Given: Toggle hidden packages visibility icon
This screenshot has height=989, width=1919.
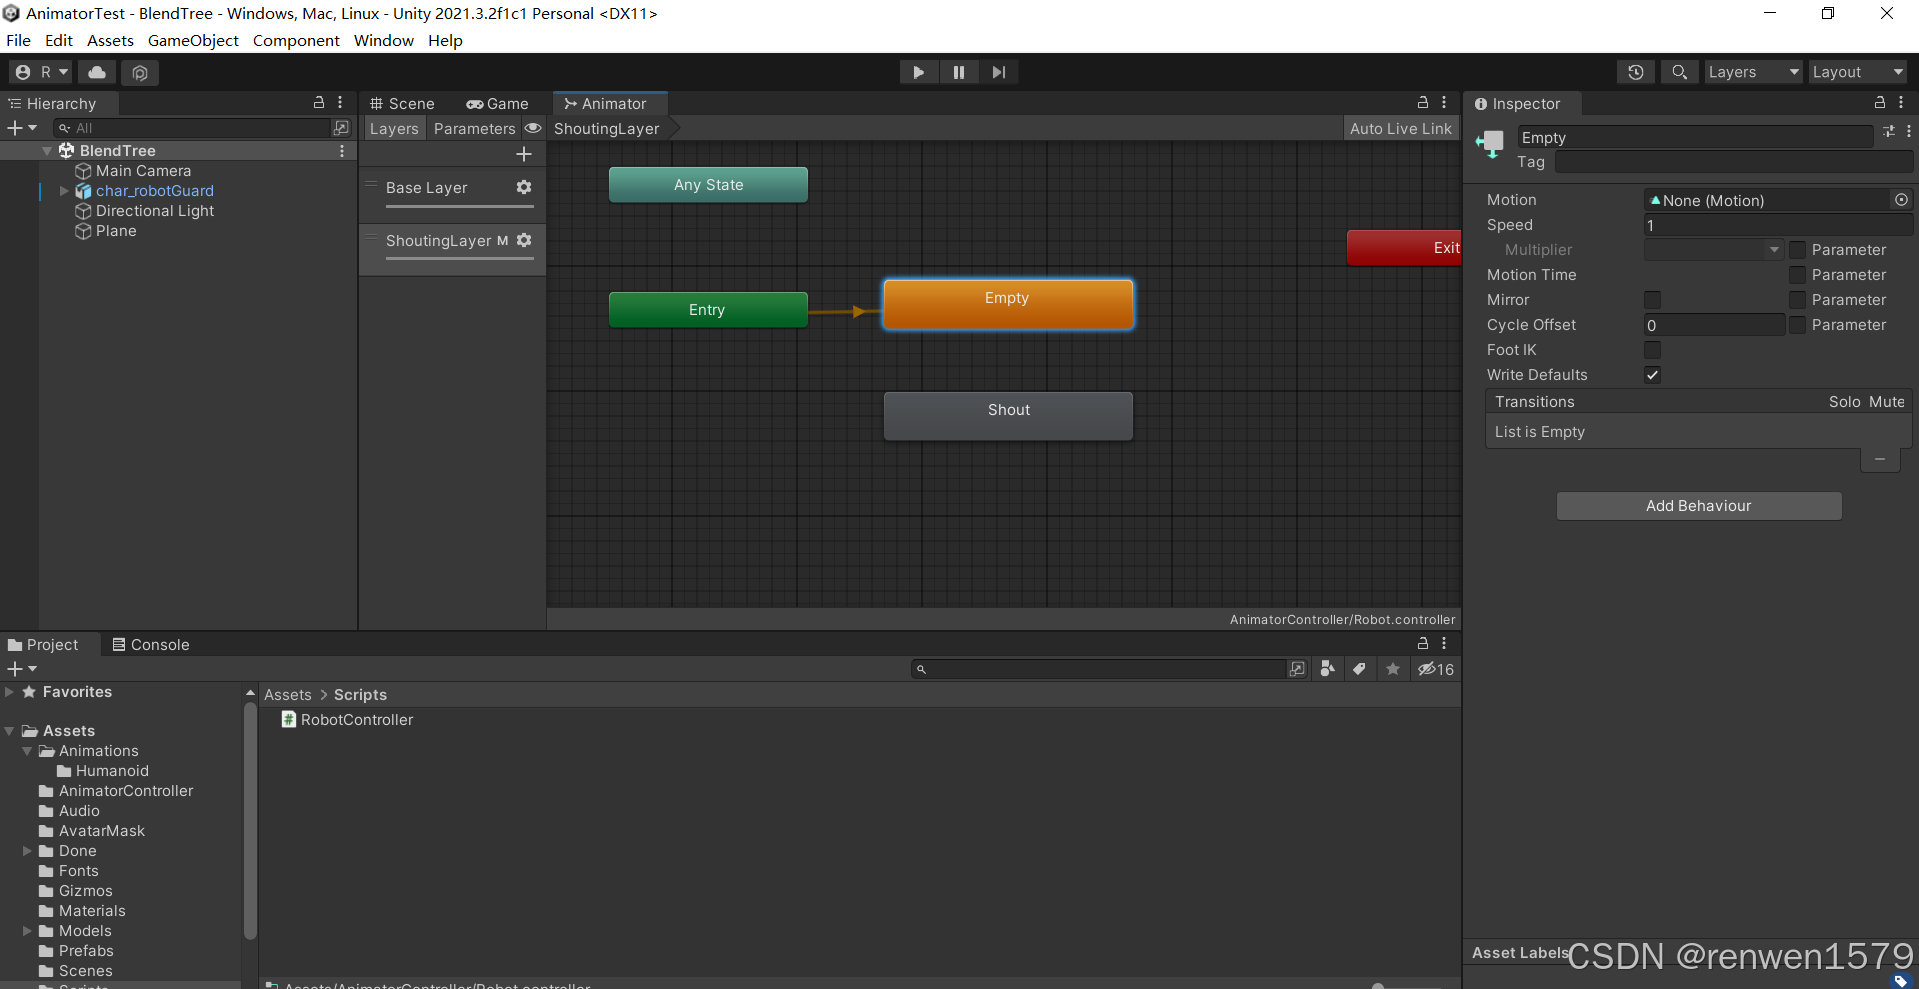Looking at the screenshot, I should 1436,669.
